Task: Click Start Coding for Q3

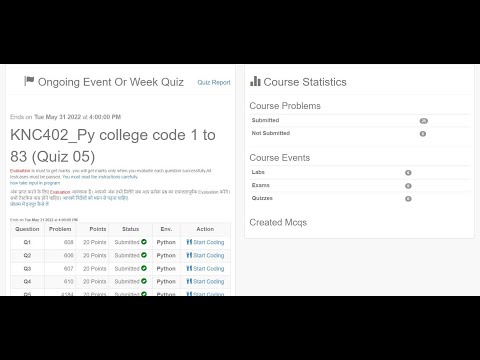Action: [x=205, y=268]
